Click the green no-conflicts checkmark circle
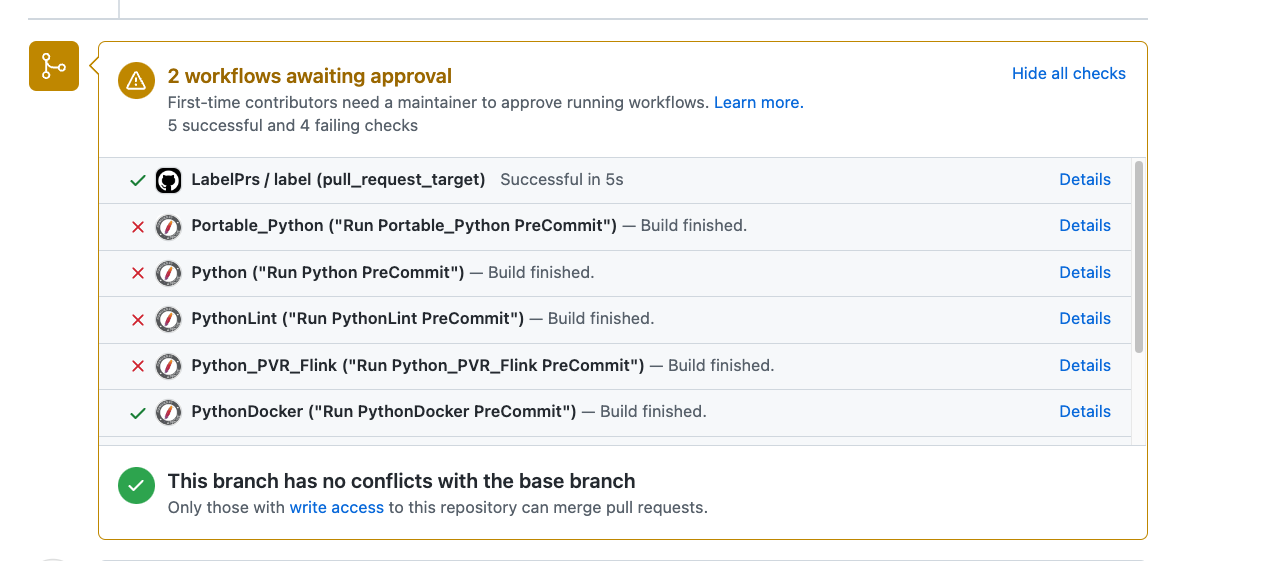This screenshot has width=1267, height=561. (x=137, y=486)
